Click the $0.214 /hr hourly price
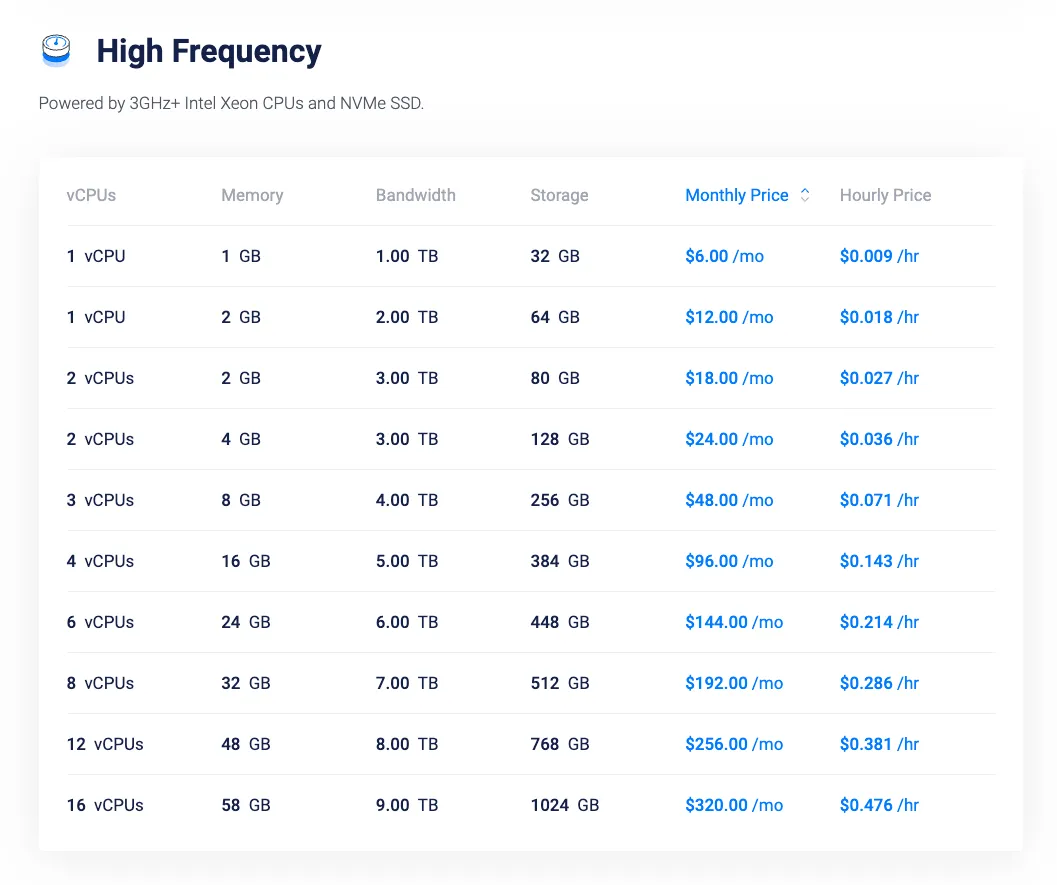This screenshot has width=1057, height=885. [x=880, y=622]
